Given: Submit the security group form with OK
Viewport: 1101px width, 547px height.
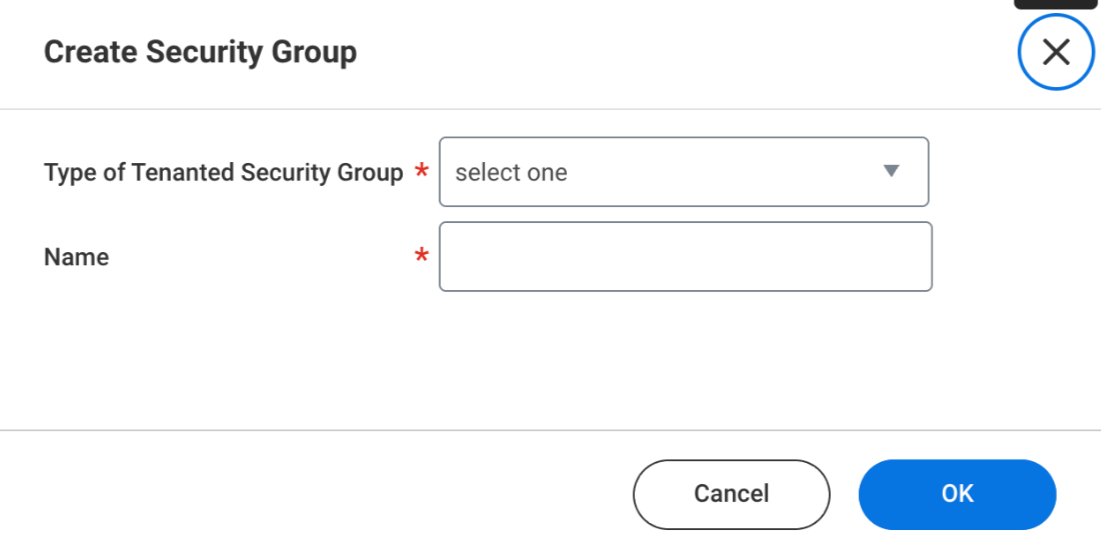Looking at the screenshot, I should pos(957,494).
